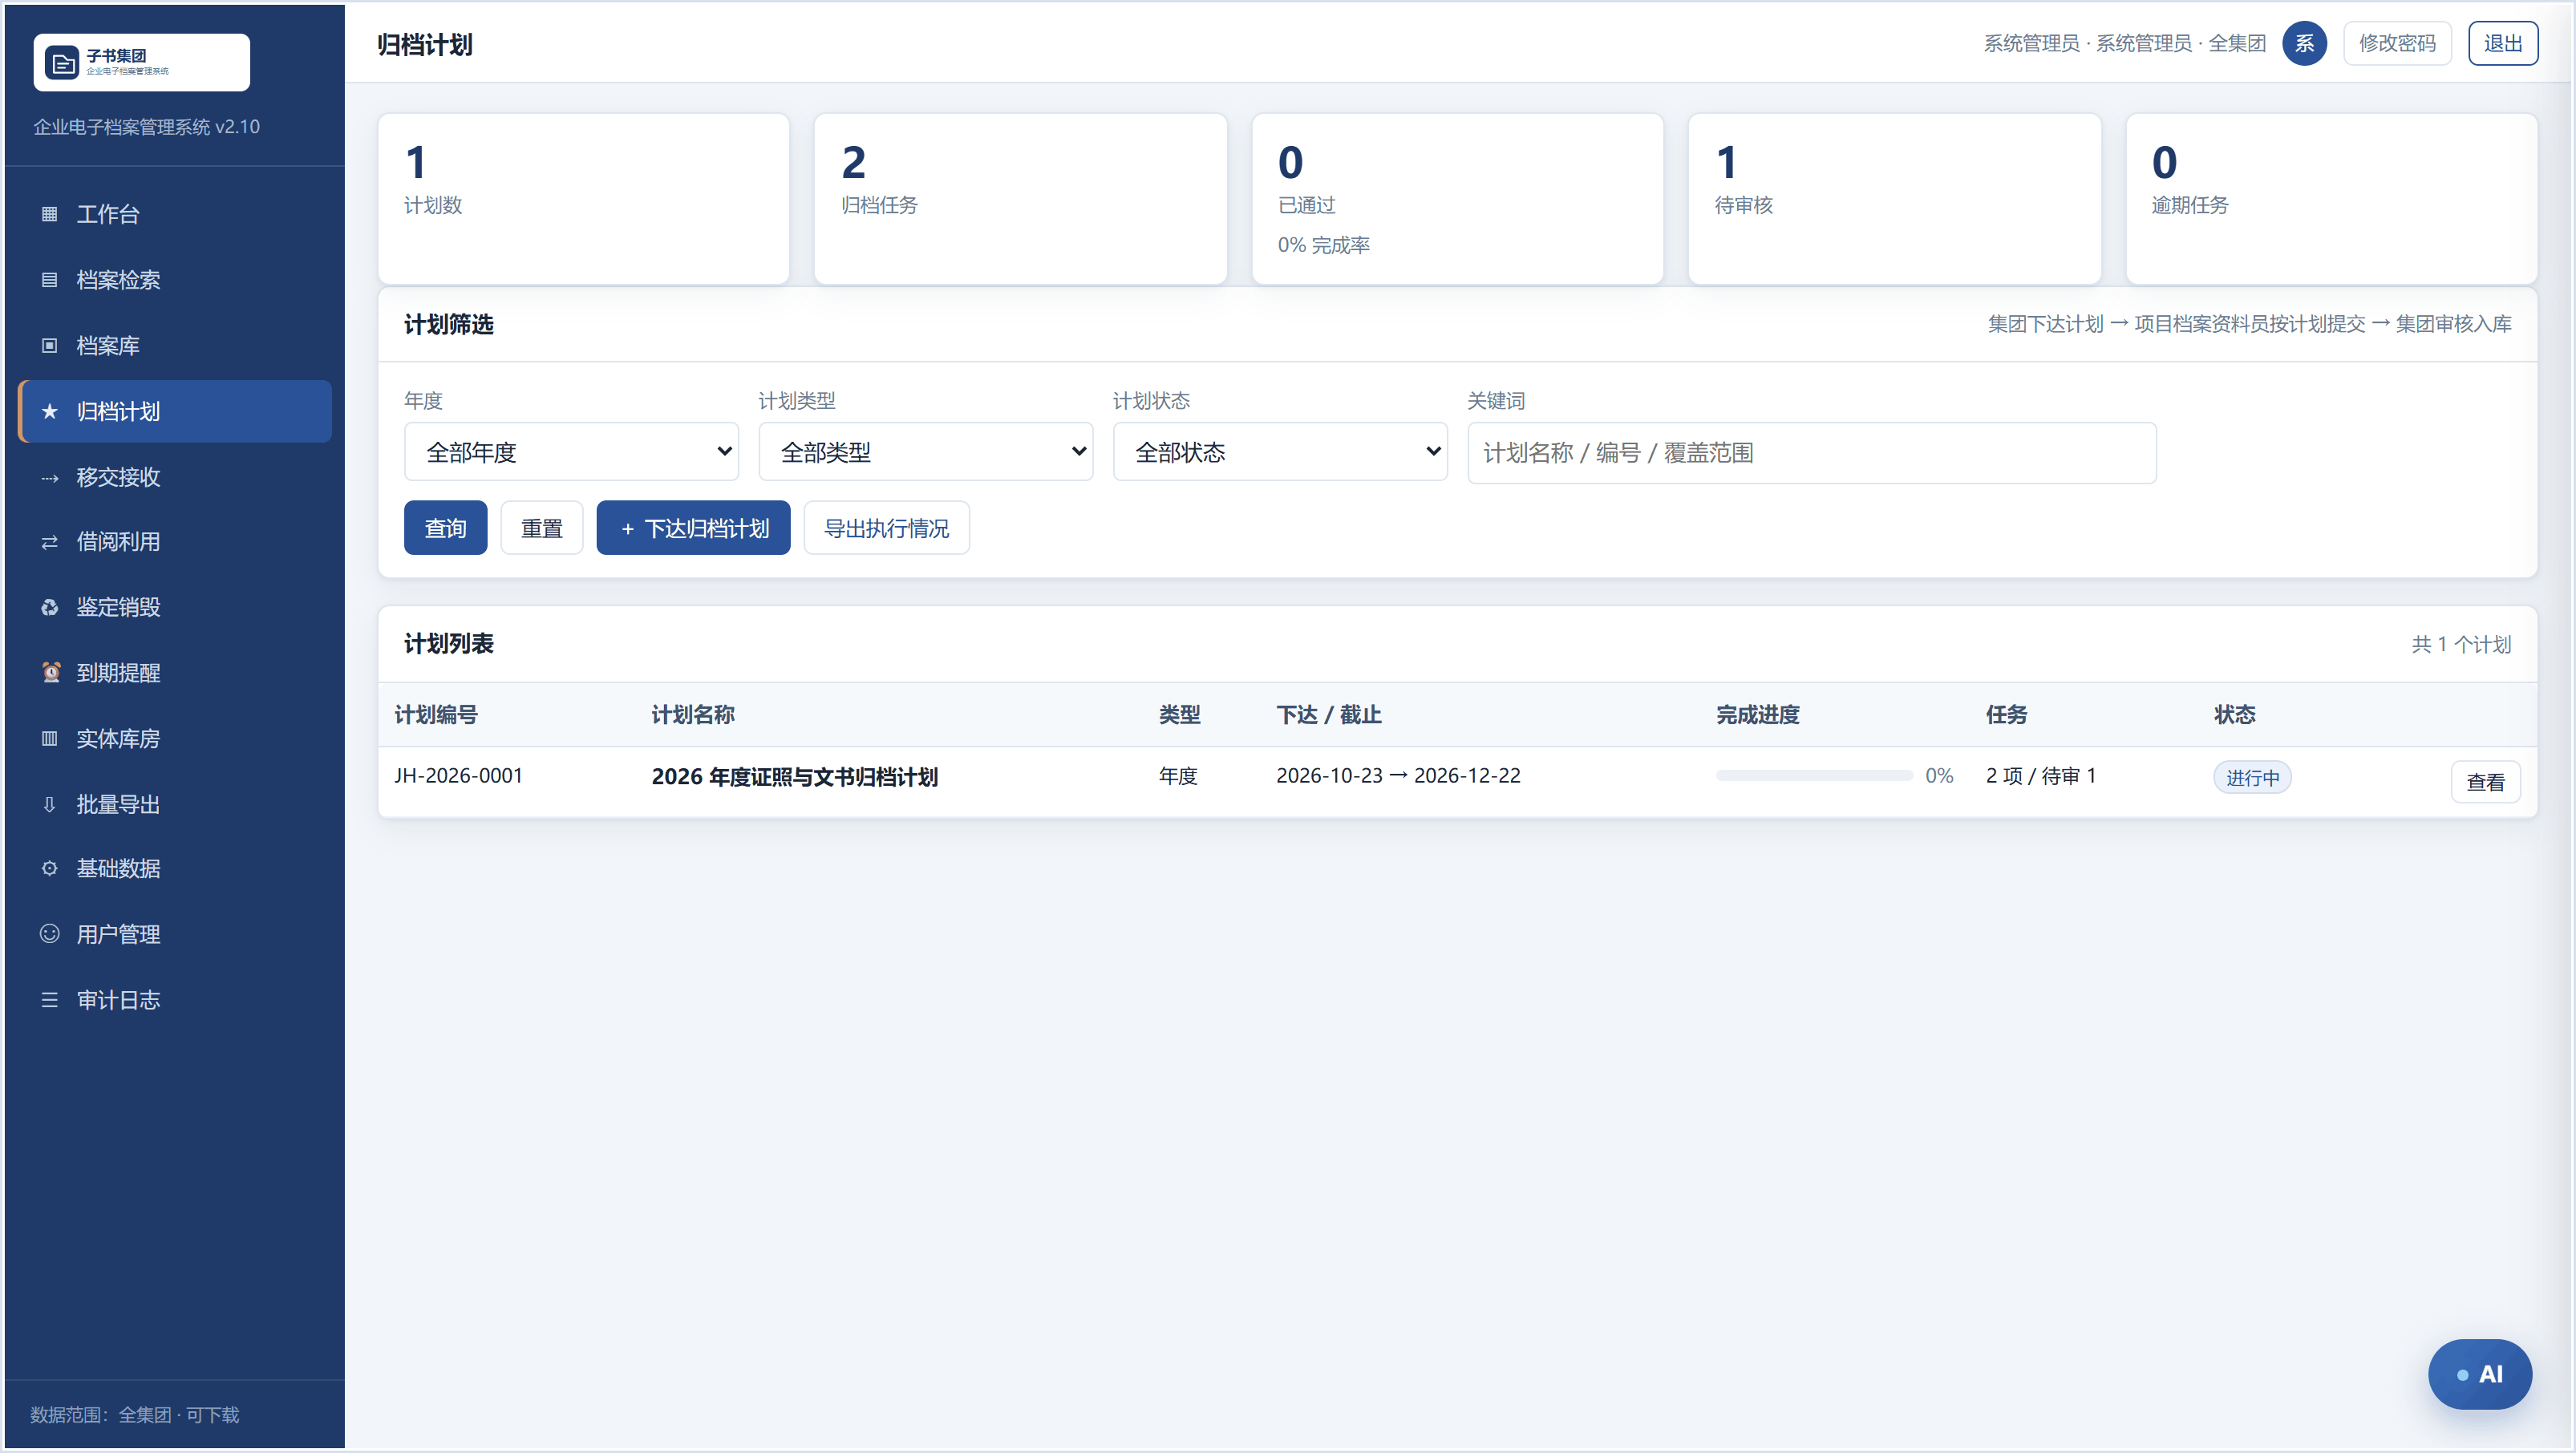Click the 完成进度 column header

pos(1757,715)
